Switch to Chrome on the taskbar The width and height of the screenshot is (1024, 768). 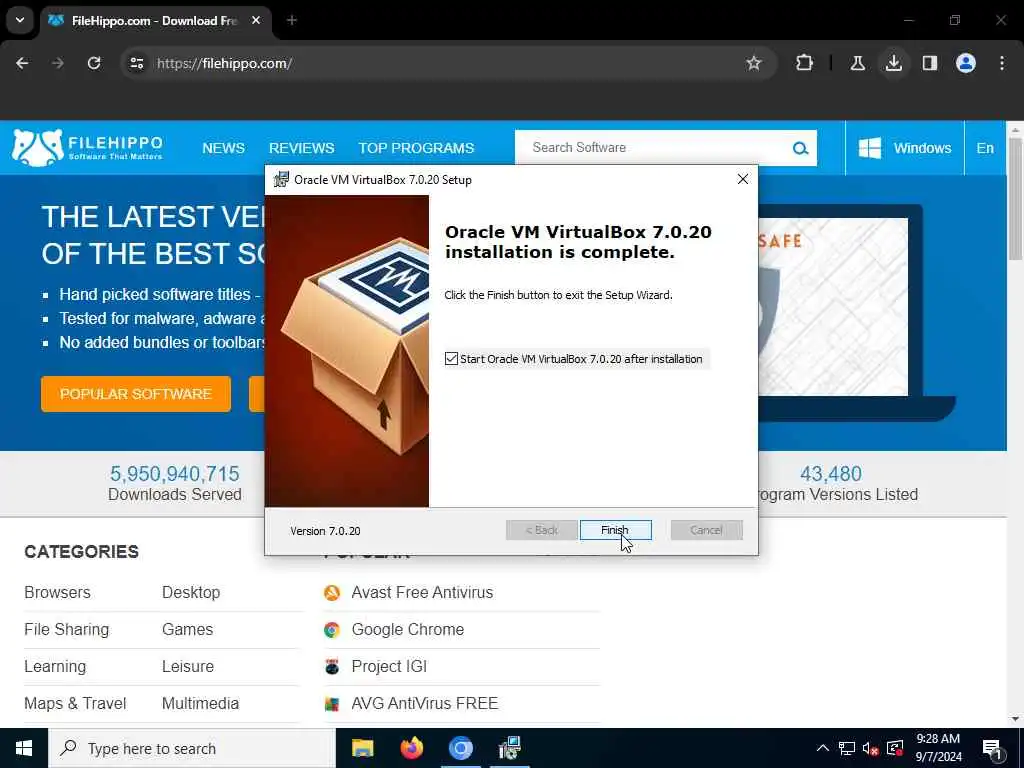460,748
